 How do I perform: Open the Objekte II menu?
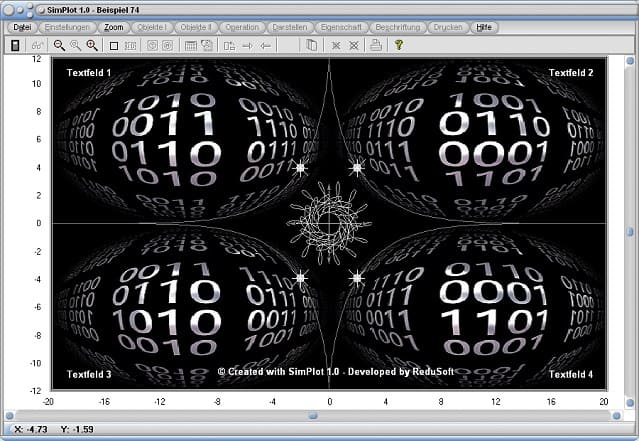tap(196, 27)
